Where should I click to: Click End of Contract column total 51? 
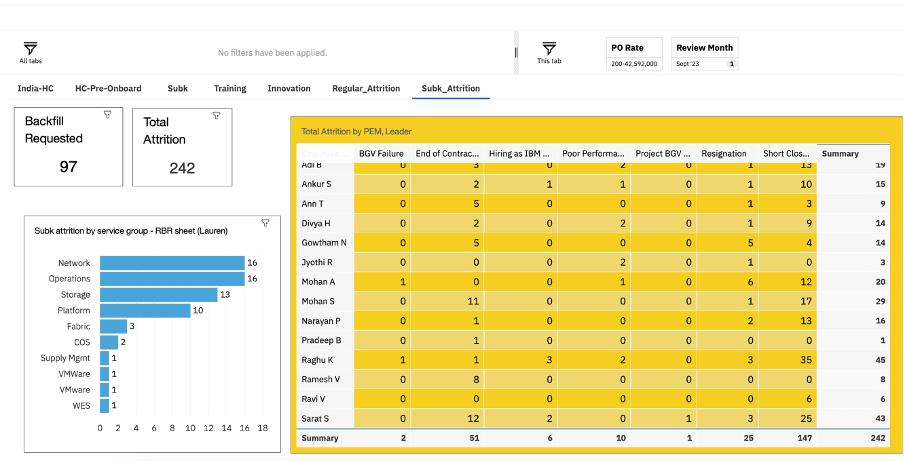pyautogui.click(x=475, y=438)
